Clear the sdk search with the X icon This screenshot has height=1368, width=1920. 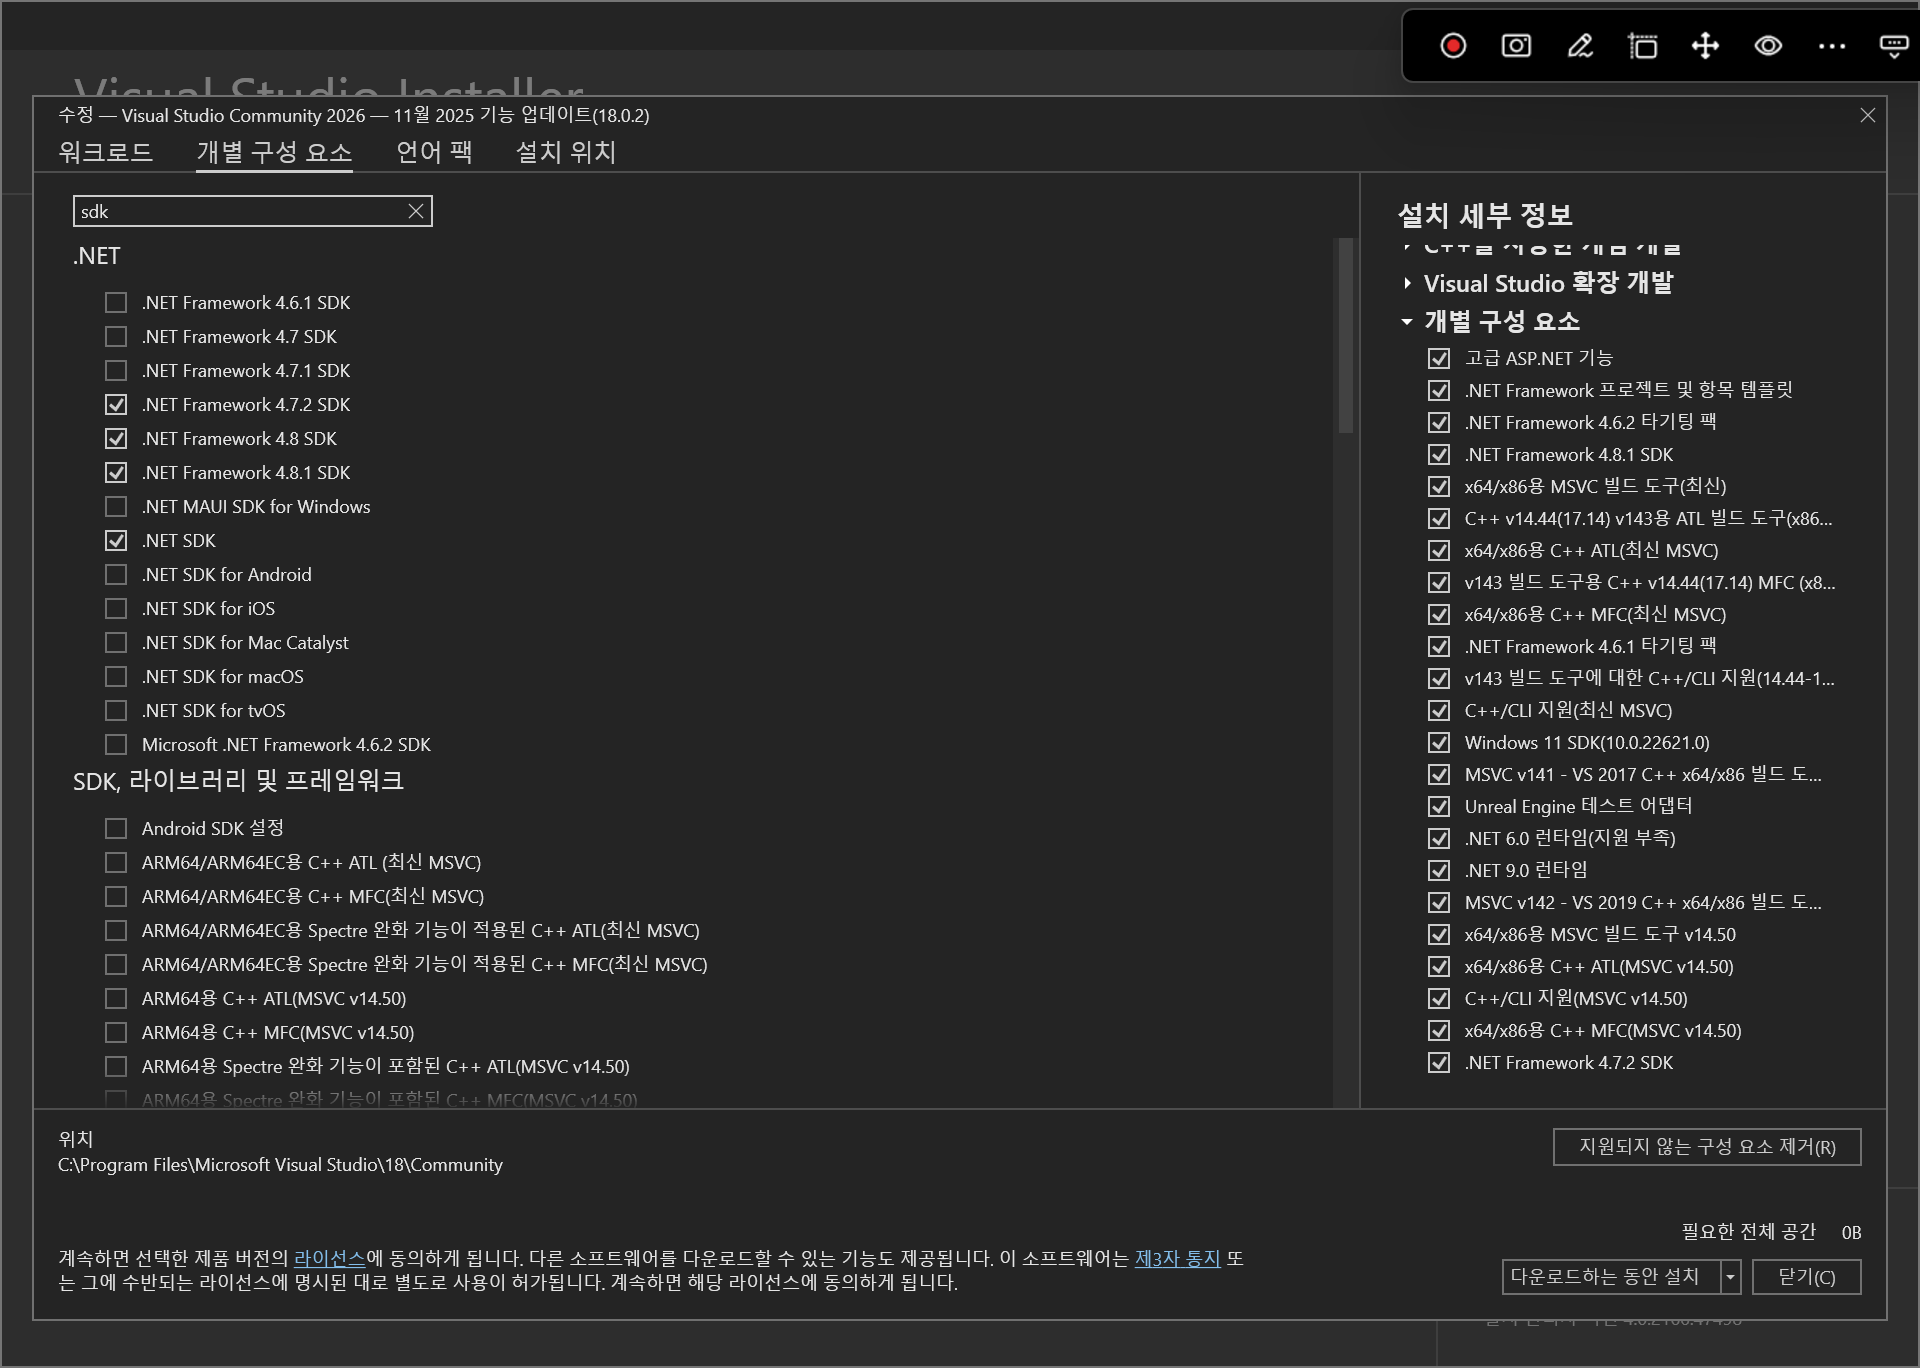click(415, 211)
